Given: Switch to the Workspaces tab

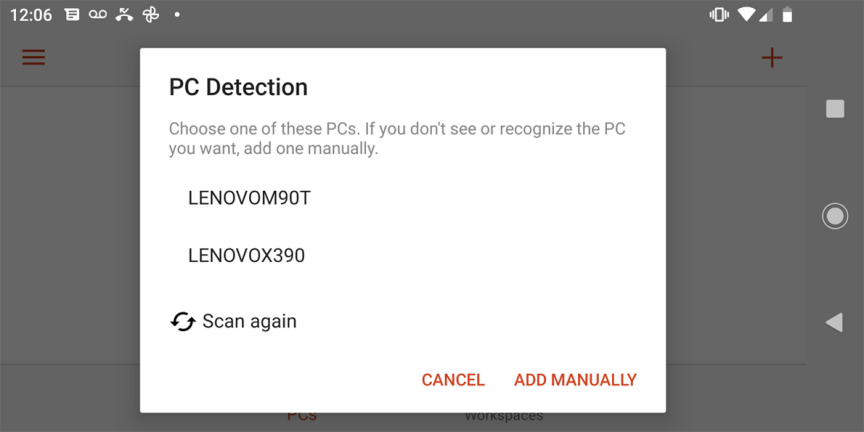Looking at the screenshot, I should point(504,416).
